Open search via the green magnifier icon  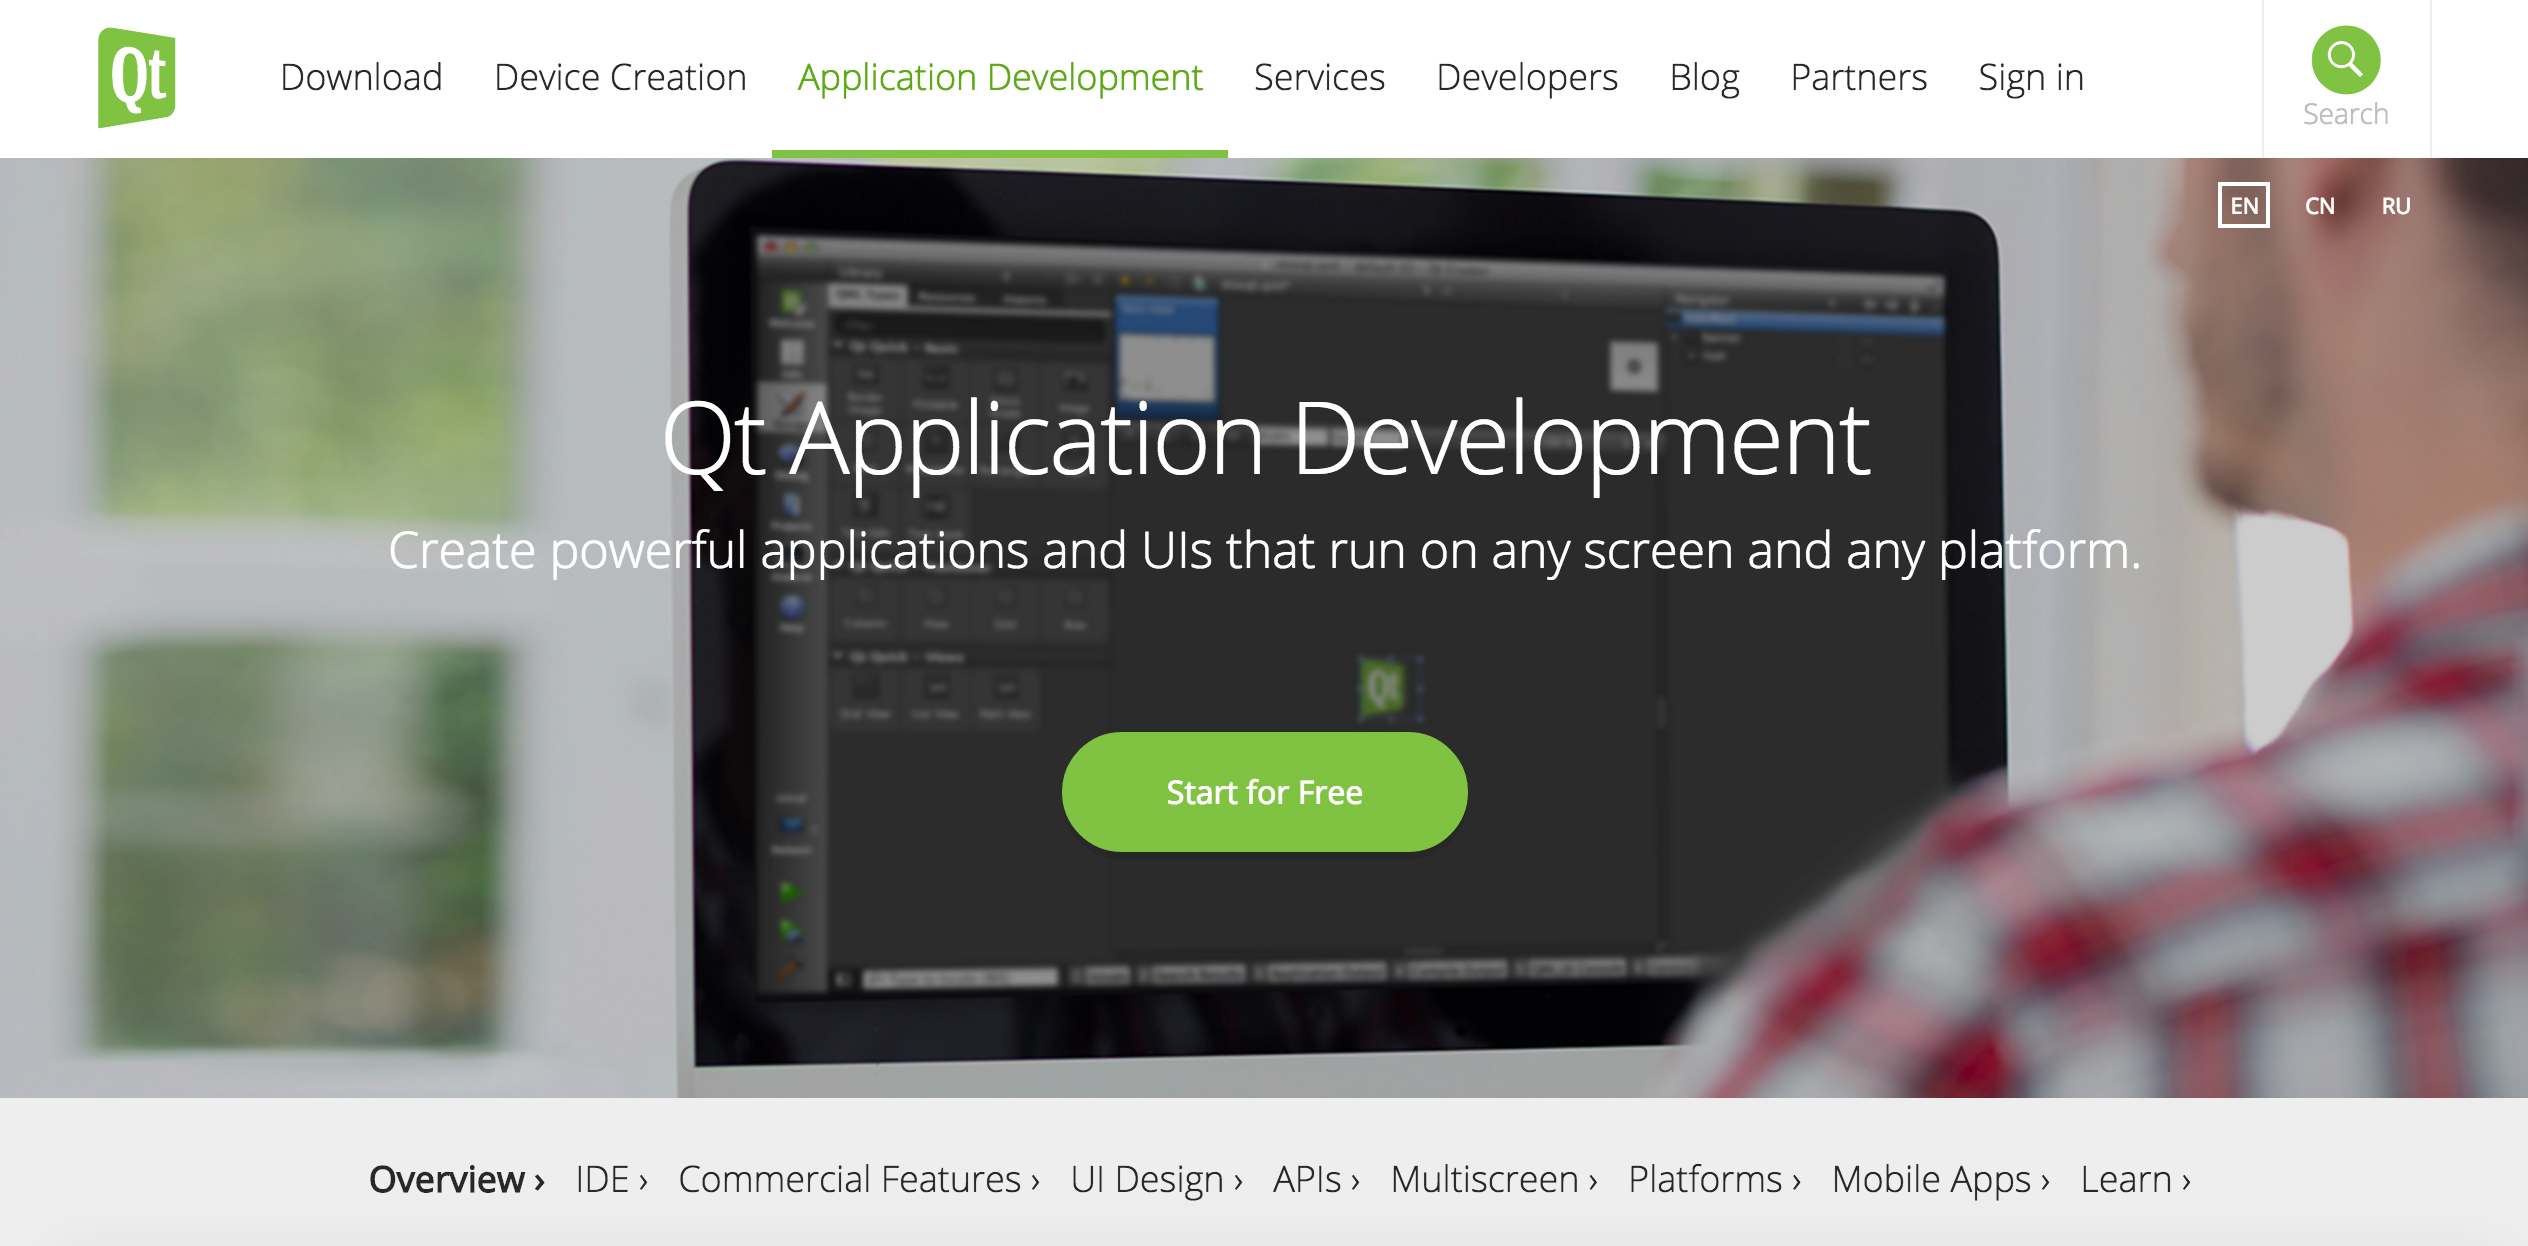click(2345, 60)
